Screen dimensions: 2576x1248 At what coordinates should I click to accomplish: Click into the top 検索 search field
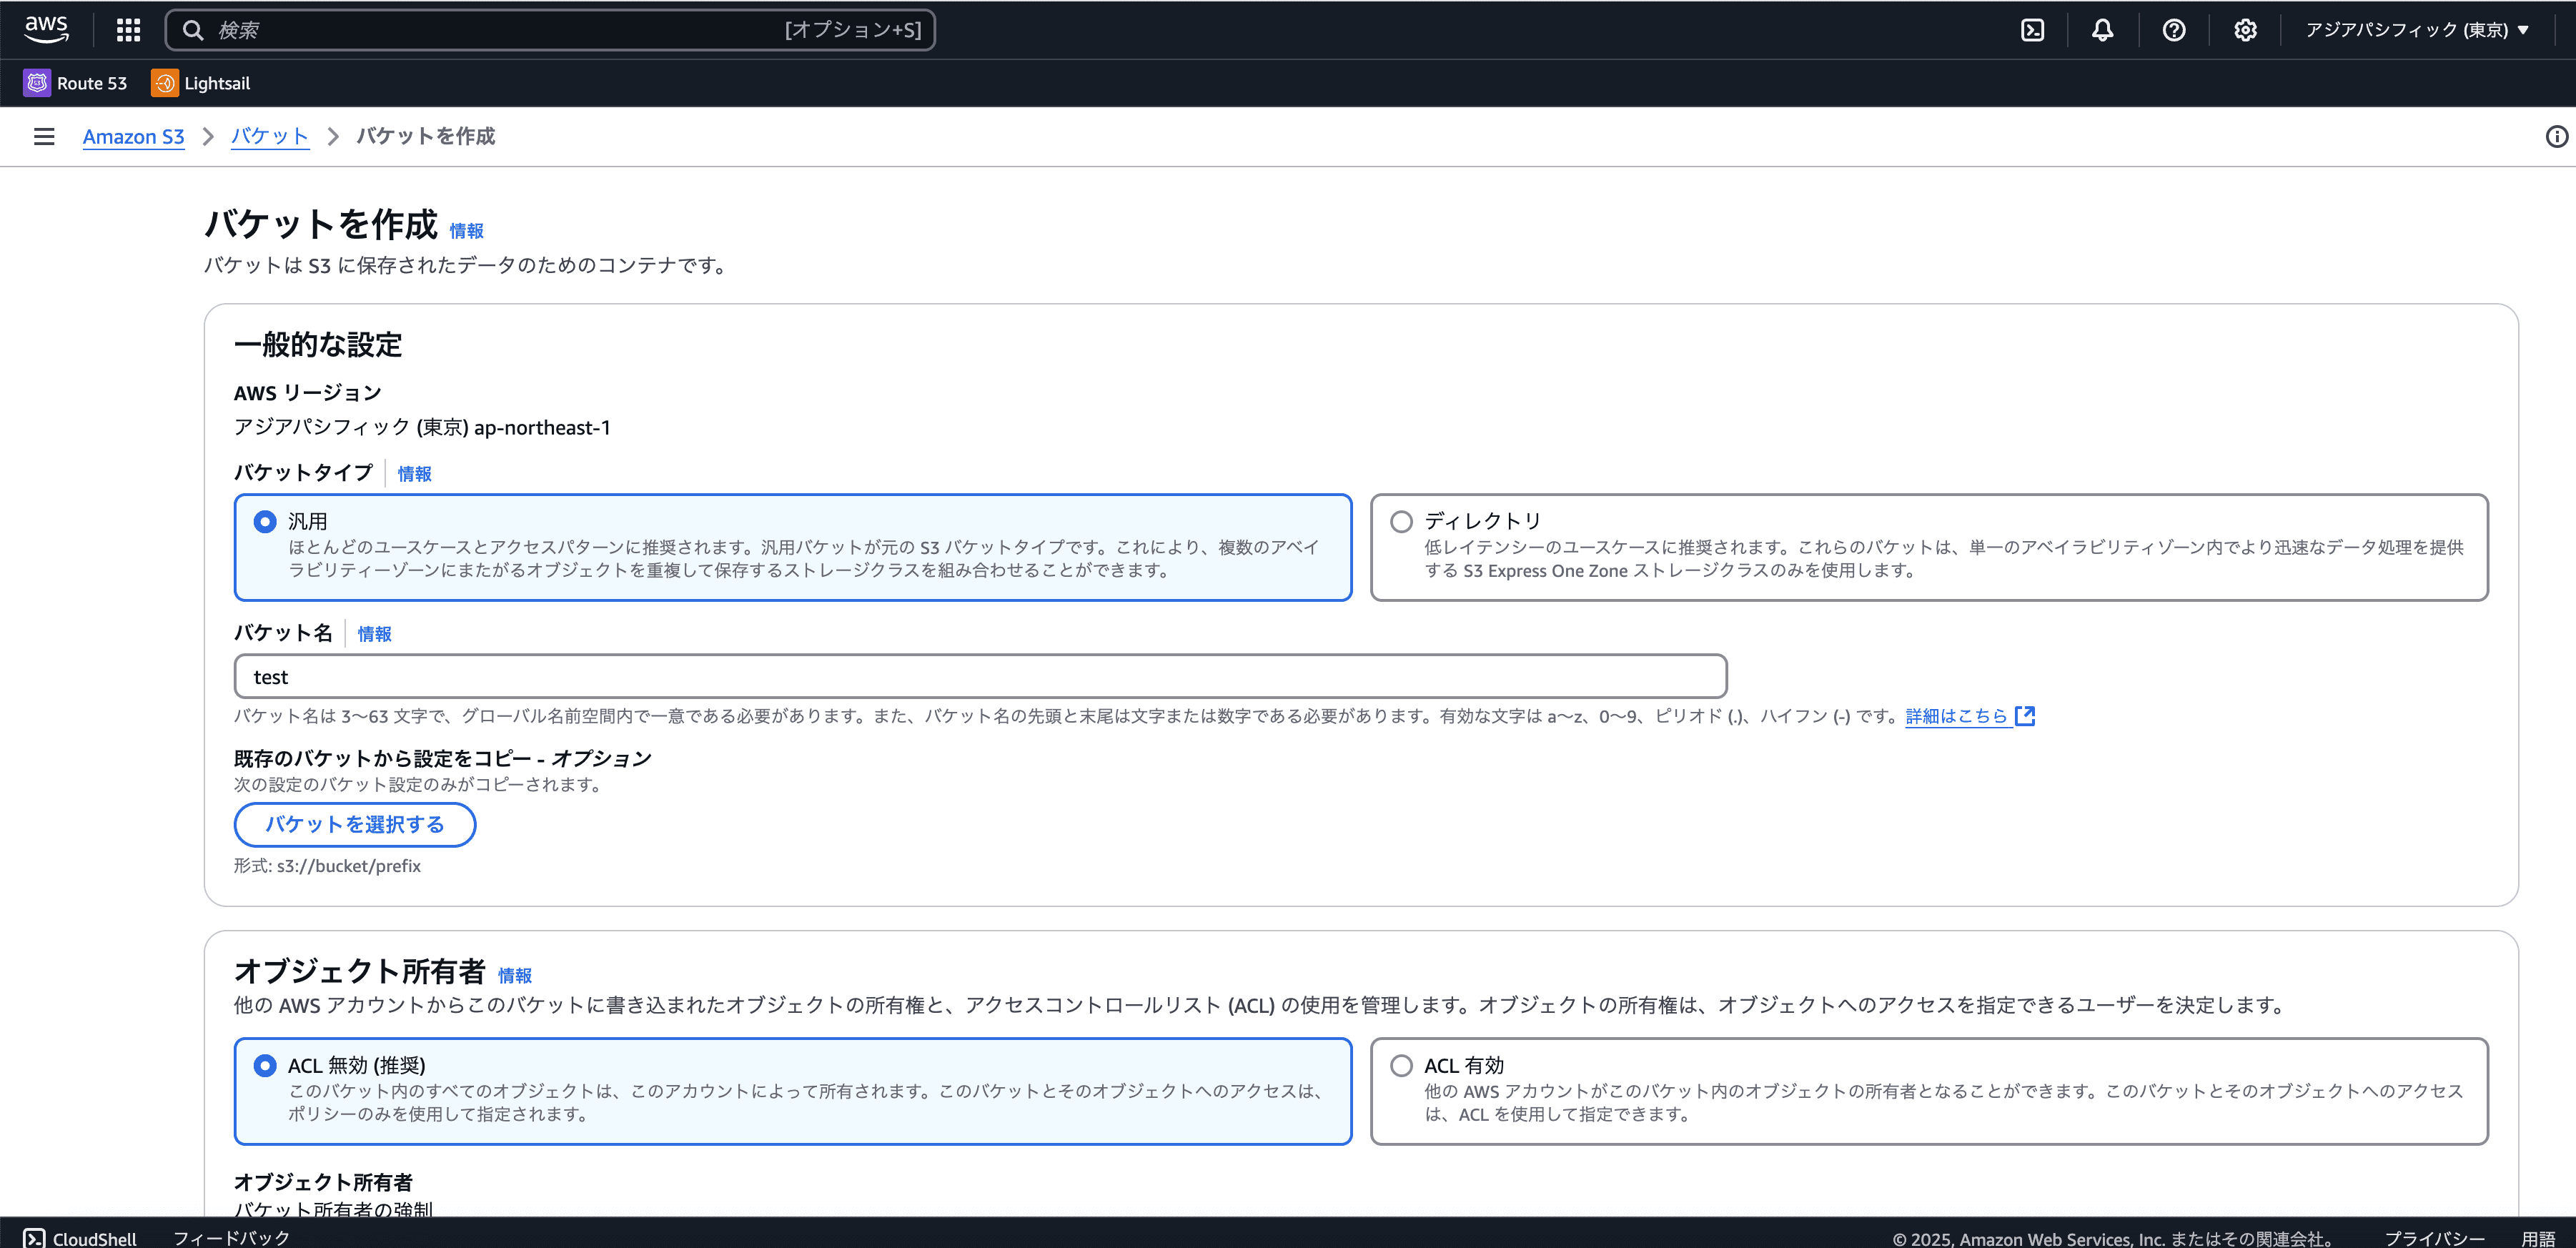pyautogui.click(x=549, y=30)
